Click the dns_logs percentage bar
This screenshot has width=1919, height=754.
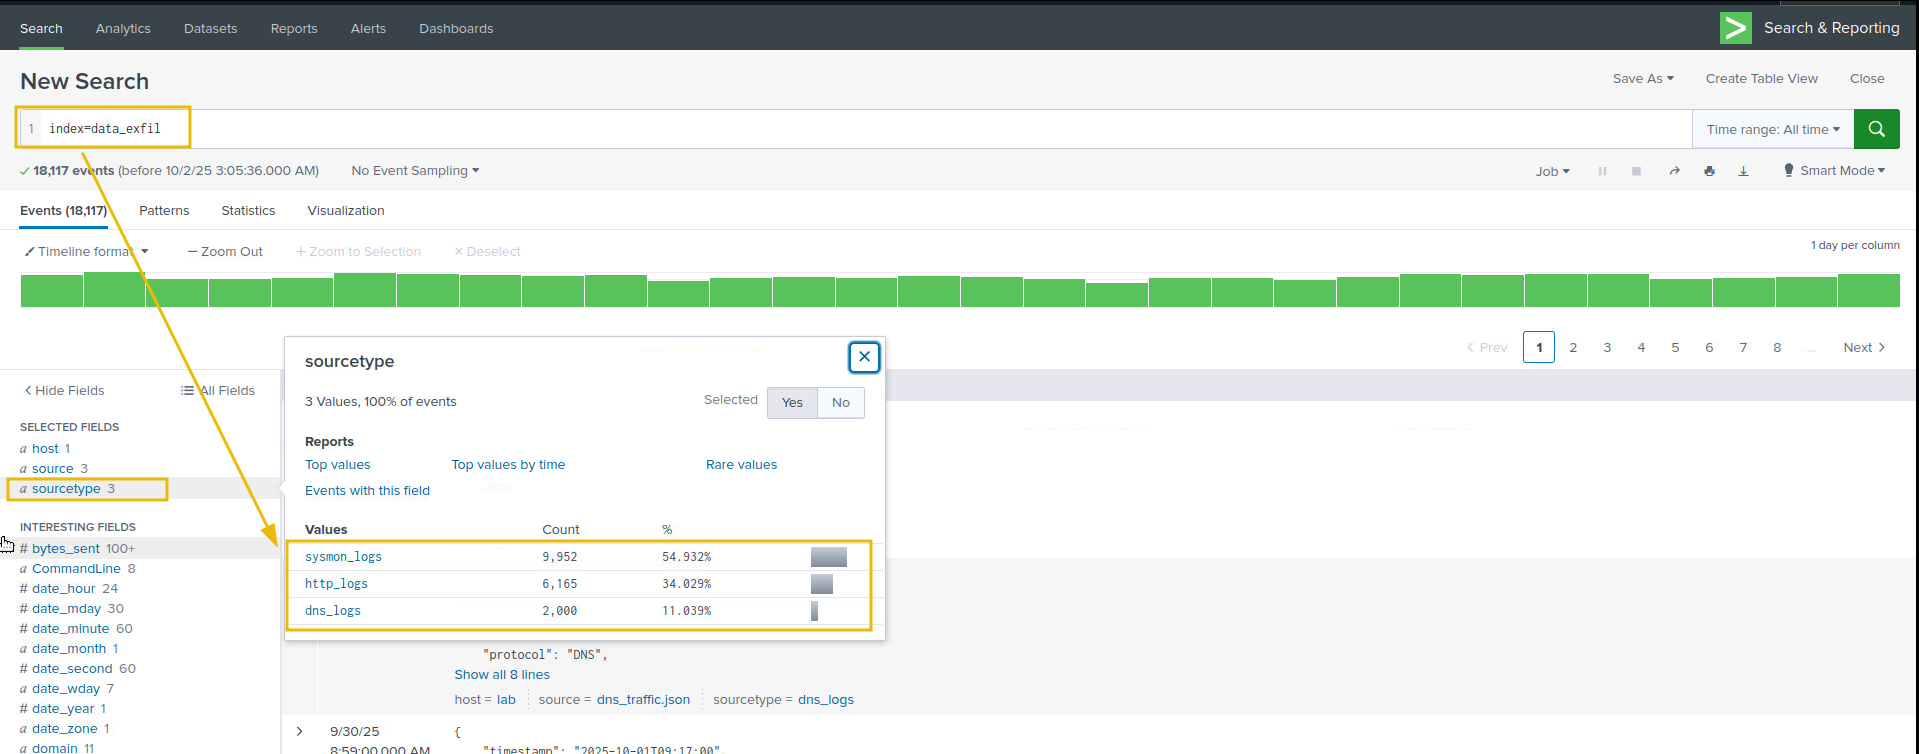point(814,611)
